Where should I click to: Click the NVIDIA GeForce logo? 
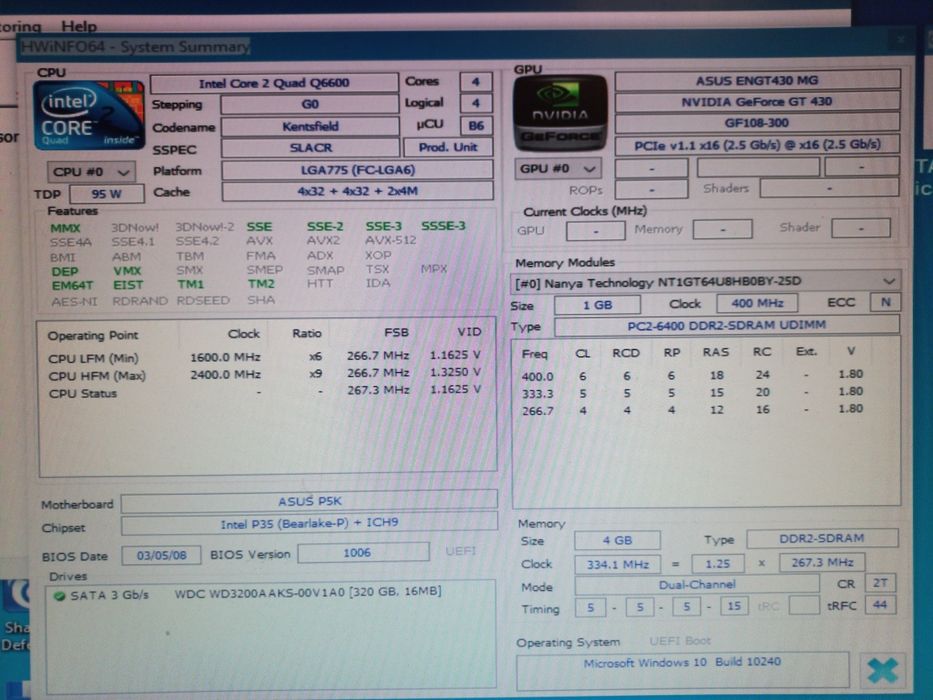559,113
